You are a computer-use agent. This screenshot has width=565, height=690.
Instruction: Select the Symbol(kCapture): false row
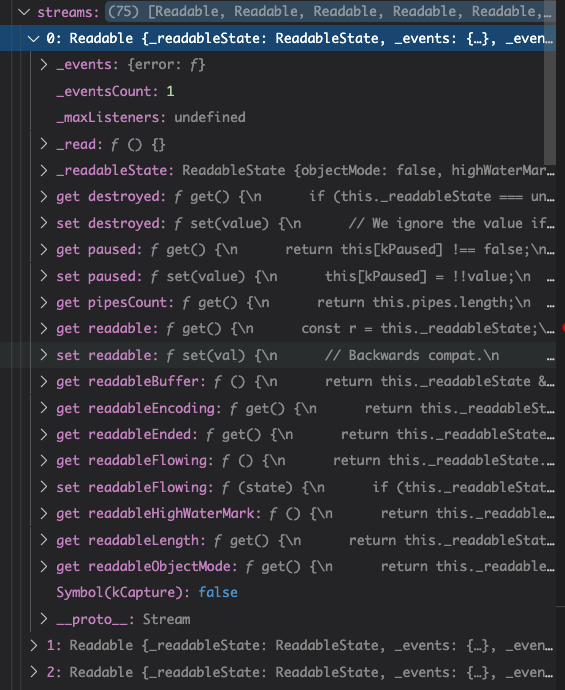pos(278,593)
